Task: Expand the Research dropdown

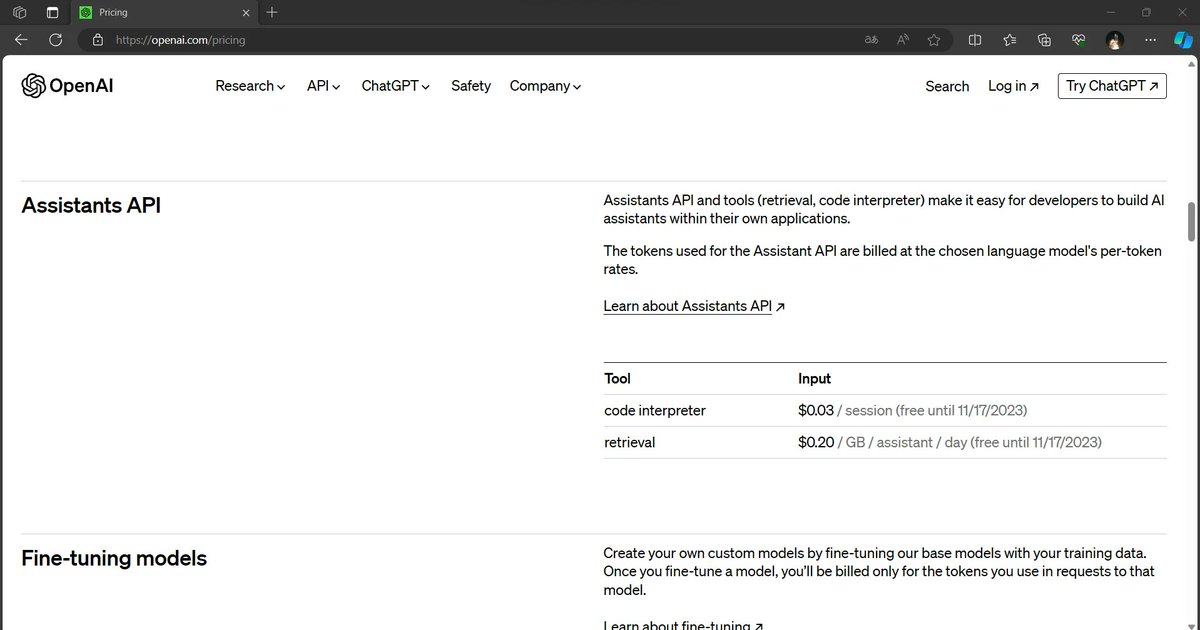Action: [x=249, y=86]
